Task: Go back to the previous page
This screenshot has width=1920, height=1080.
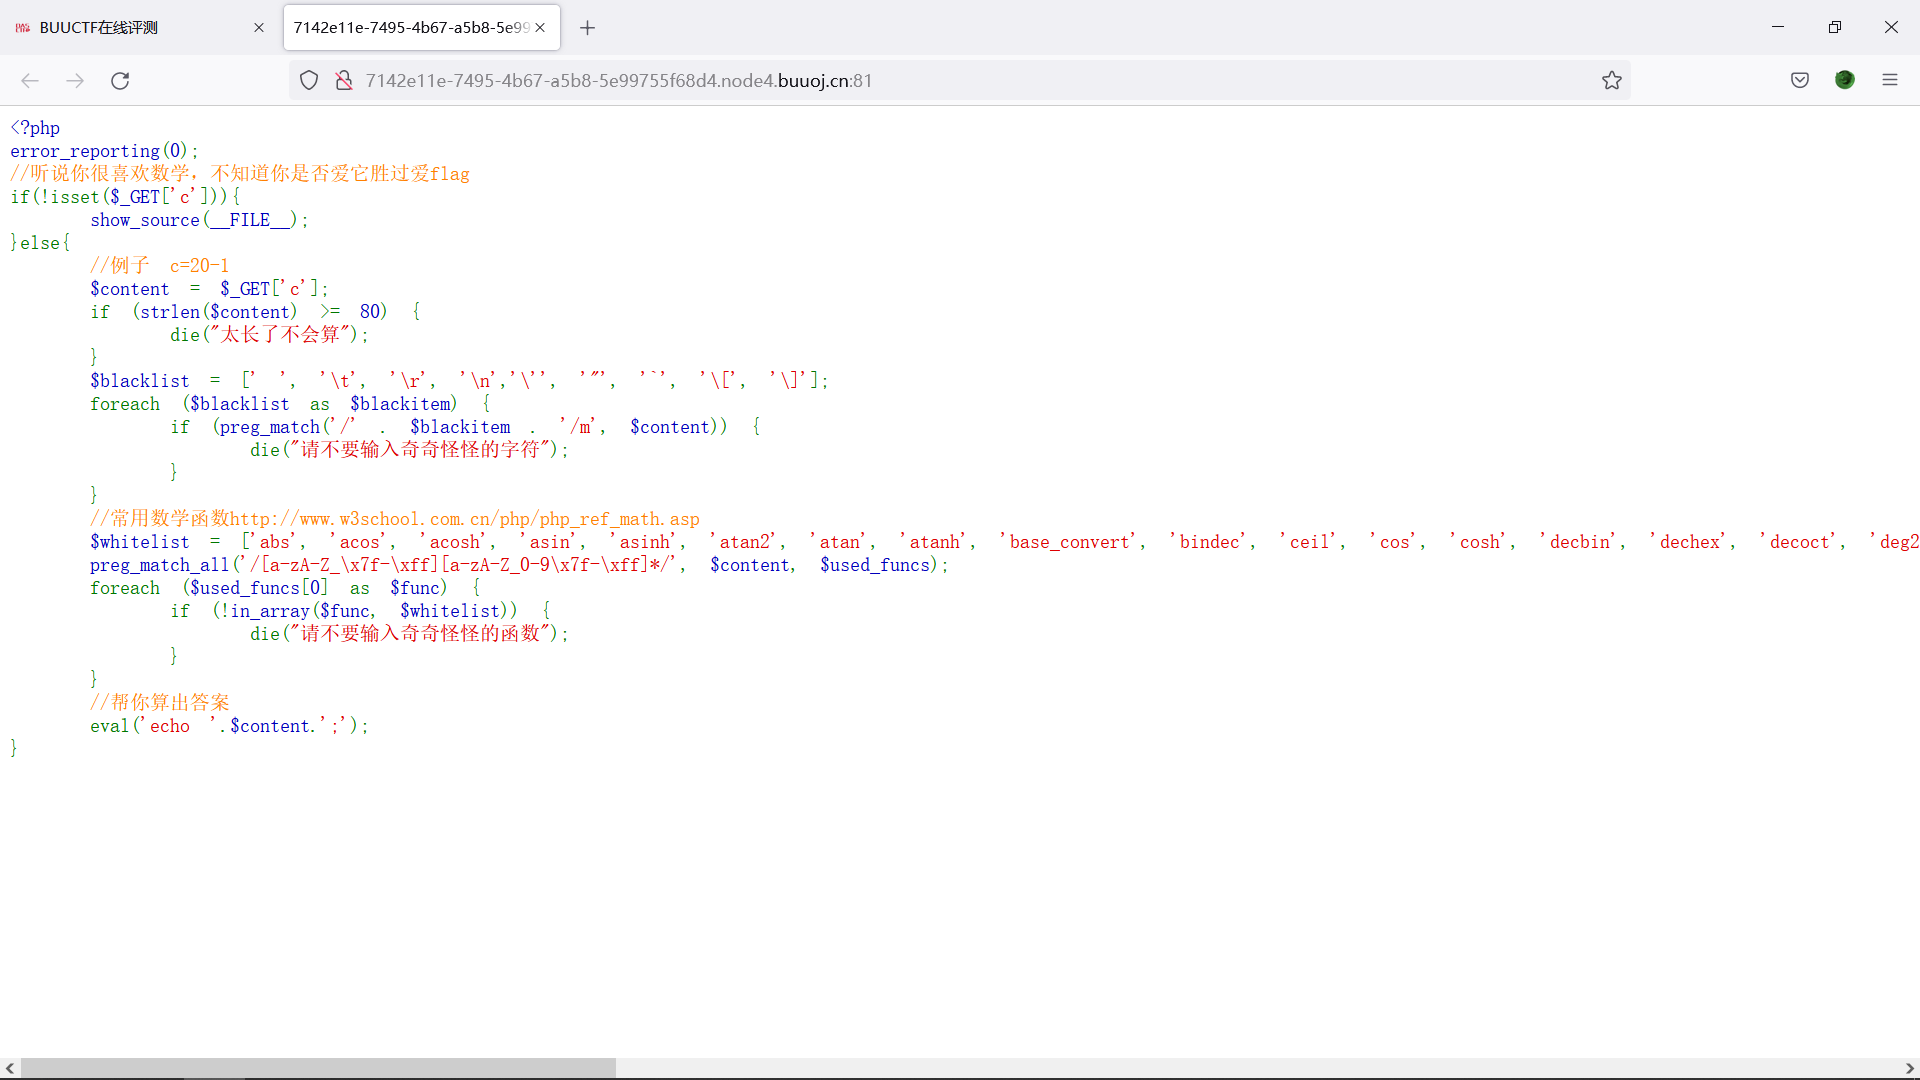Action: [x=30, y=81]
